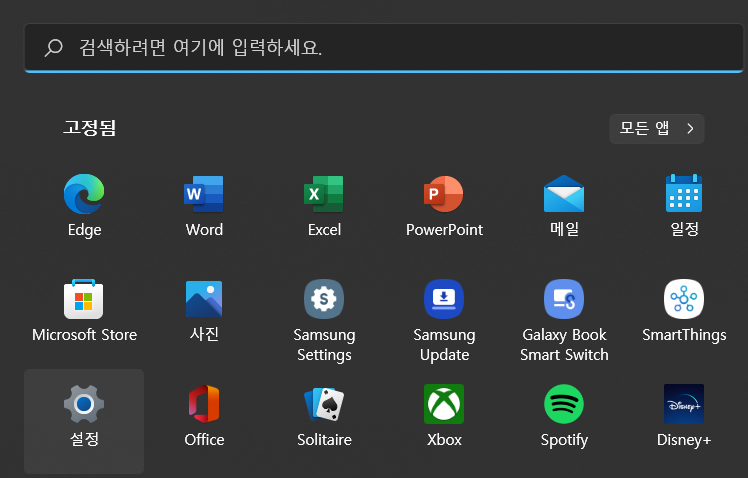Click the 모든 앱 button

click(656, 128)
